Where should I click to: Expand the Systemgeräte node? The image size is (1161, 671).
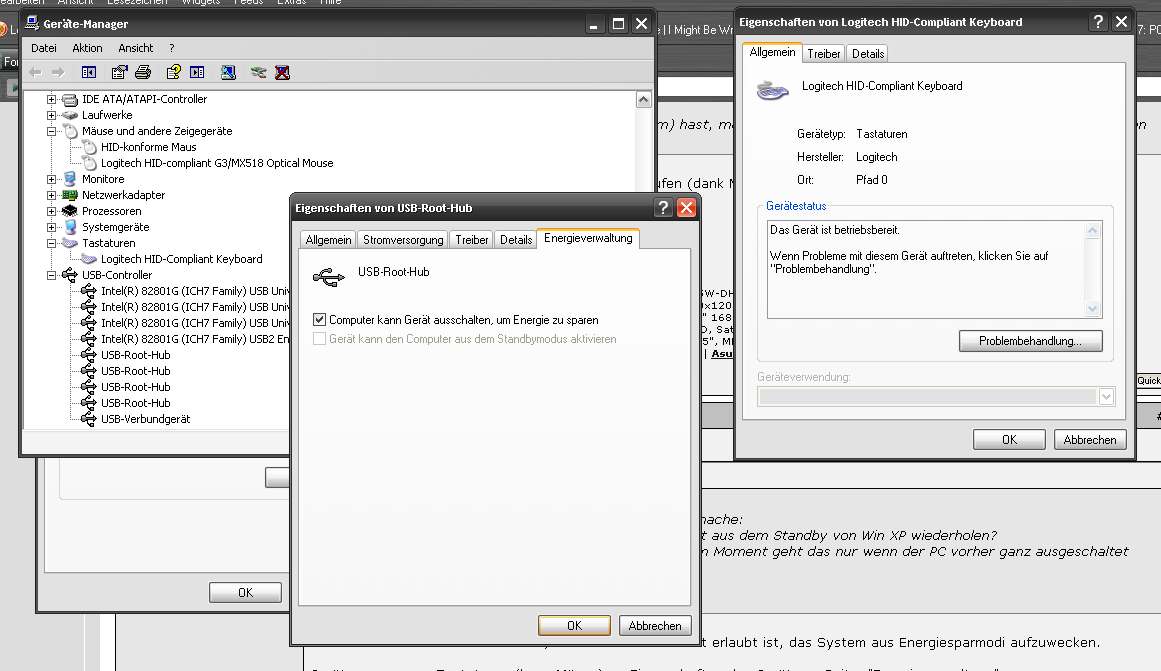pyautogui.click(x=51, y=227)
